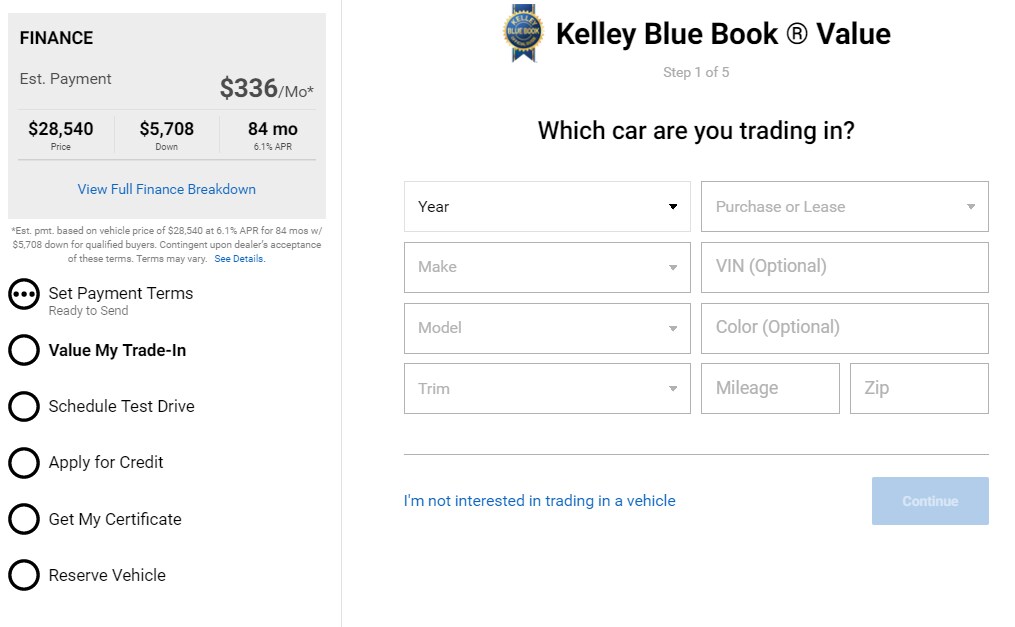Expand the Trim dropdown
Viewport: 1015px width, 627px height.
tap(548, 388)
